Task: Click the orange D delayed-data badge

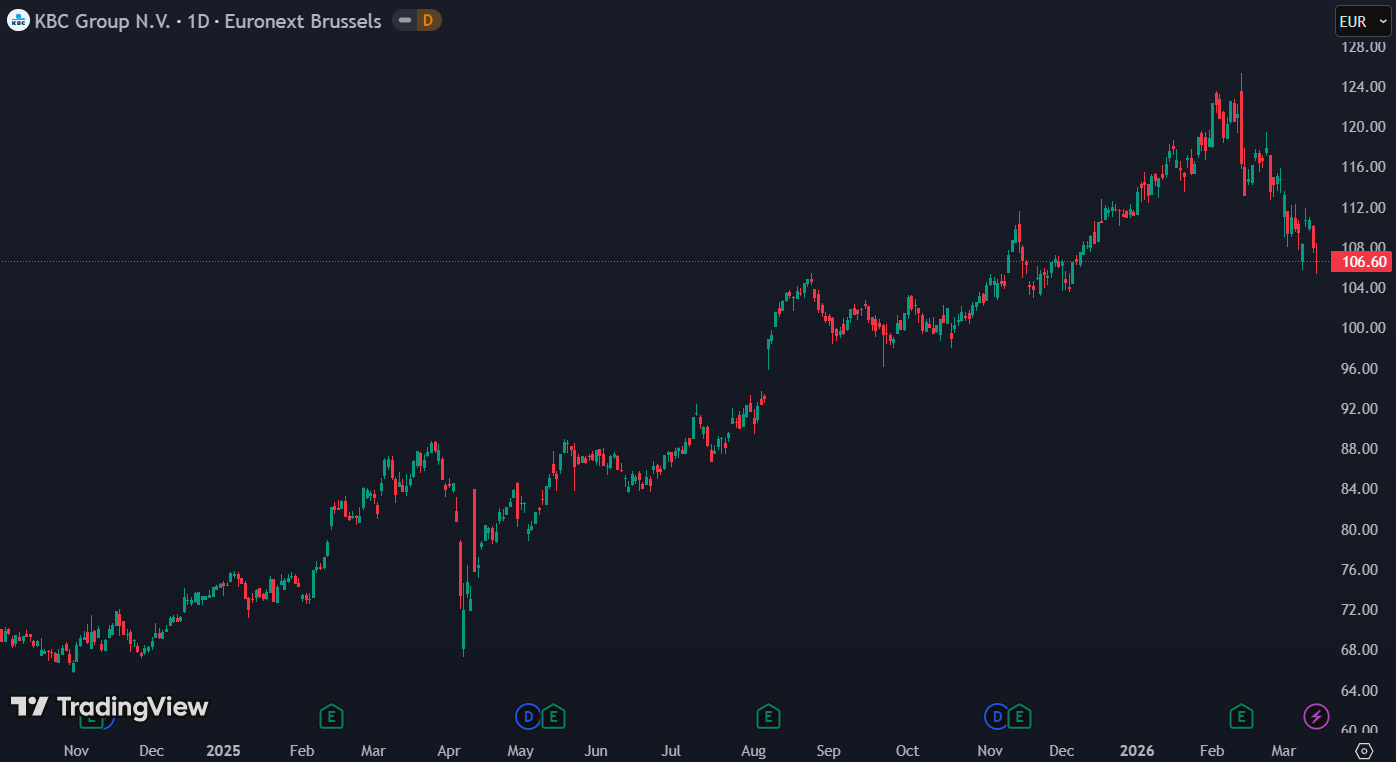Action: coord(428,20)
